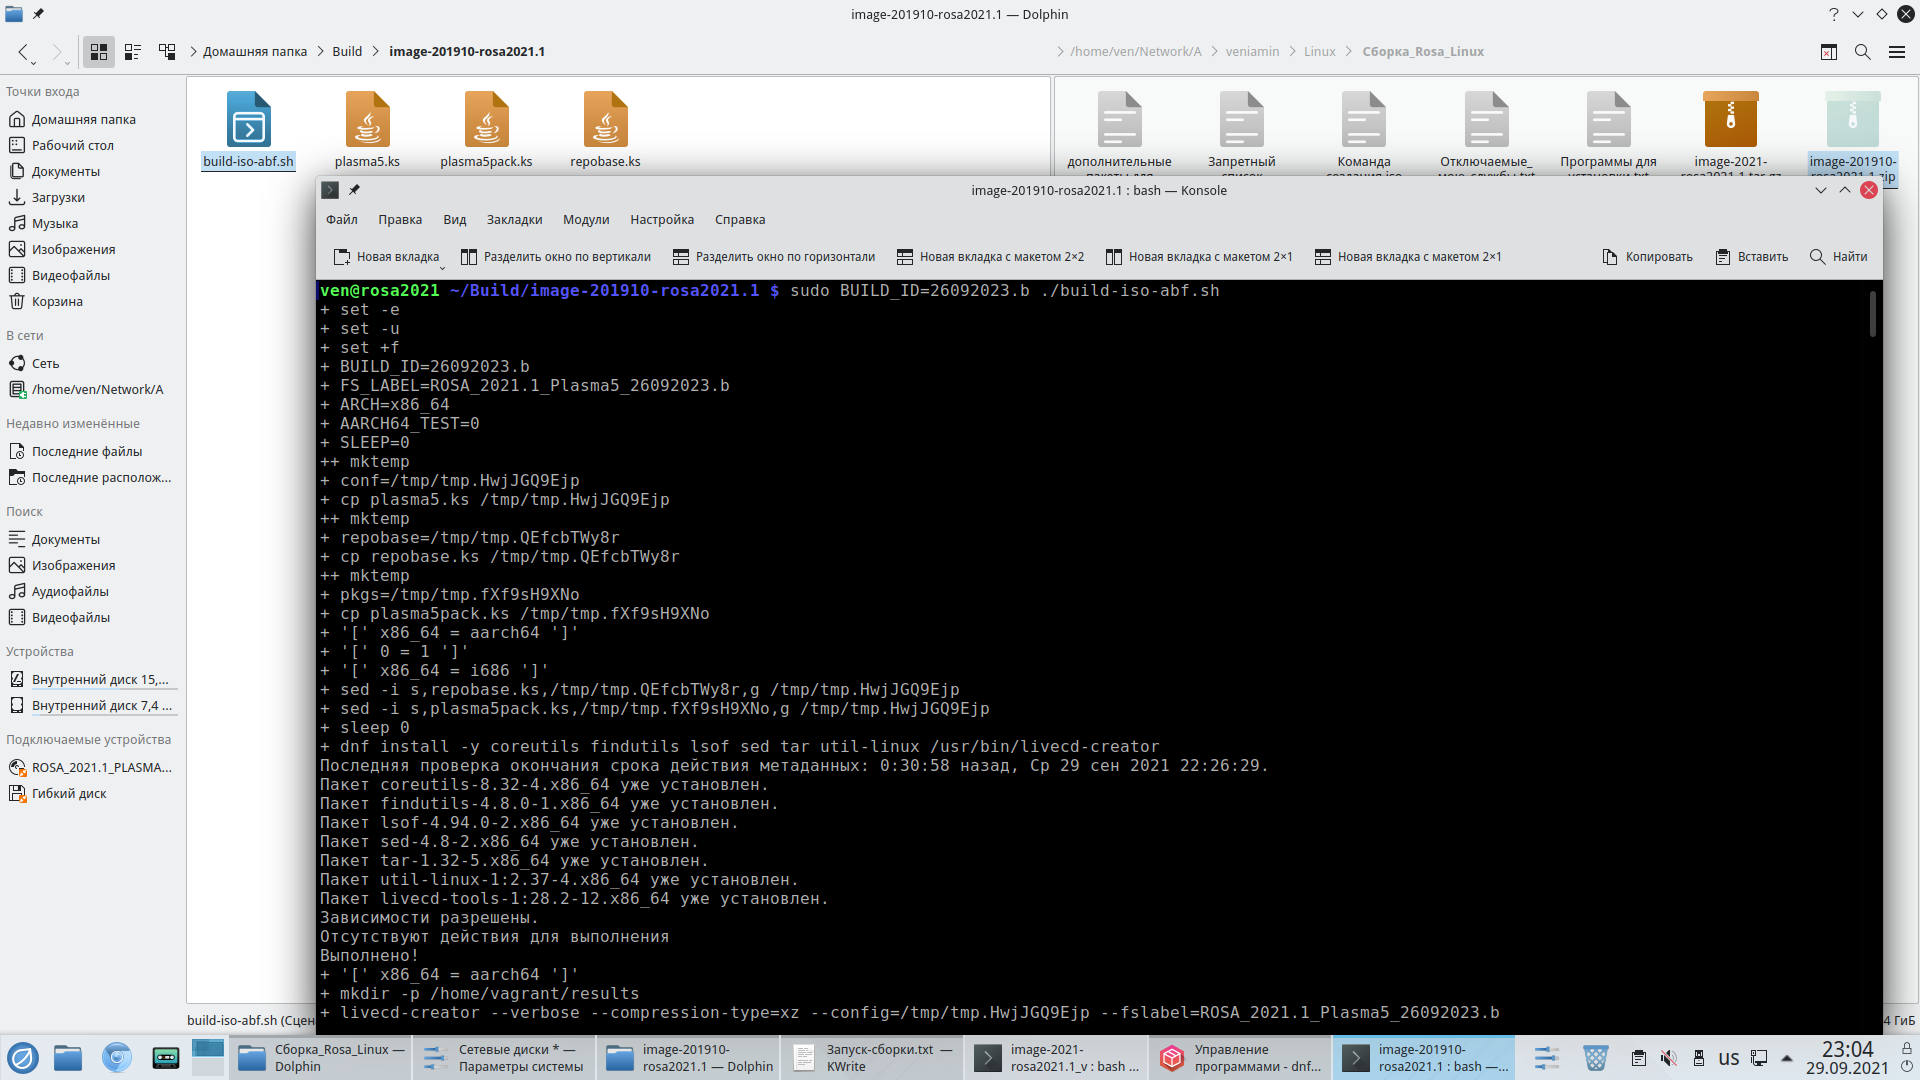The width and height of the screenshot is (1920, 1080).
Task: Open the Find search in Konsole
Action: click(1838, 257)
